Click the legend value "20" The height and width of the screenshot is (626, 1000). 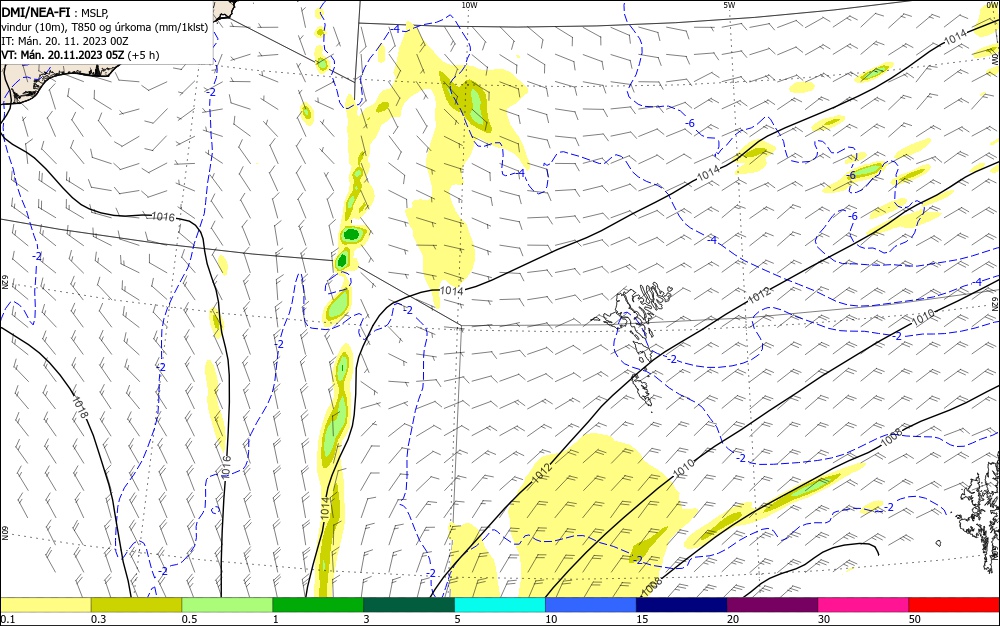point(733,619)
